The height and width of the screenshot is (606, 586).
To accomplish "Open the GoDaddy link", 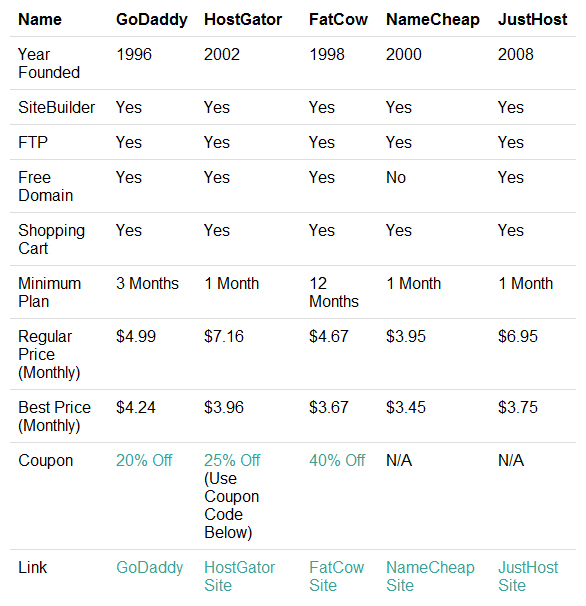I will [x=150, y=567].
